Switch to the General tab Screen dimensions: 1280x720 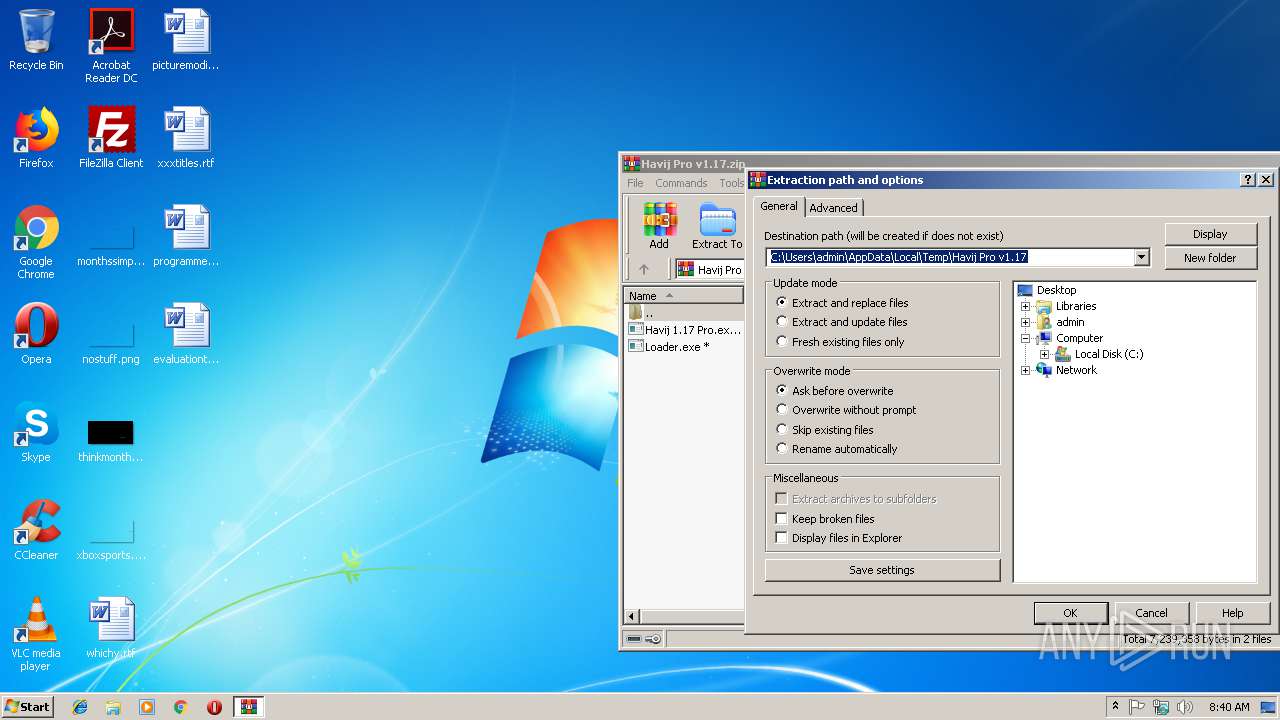pyautogui.click(x=779, y=206)
